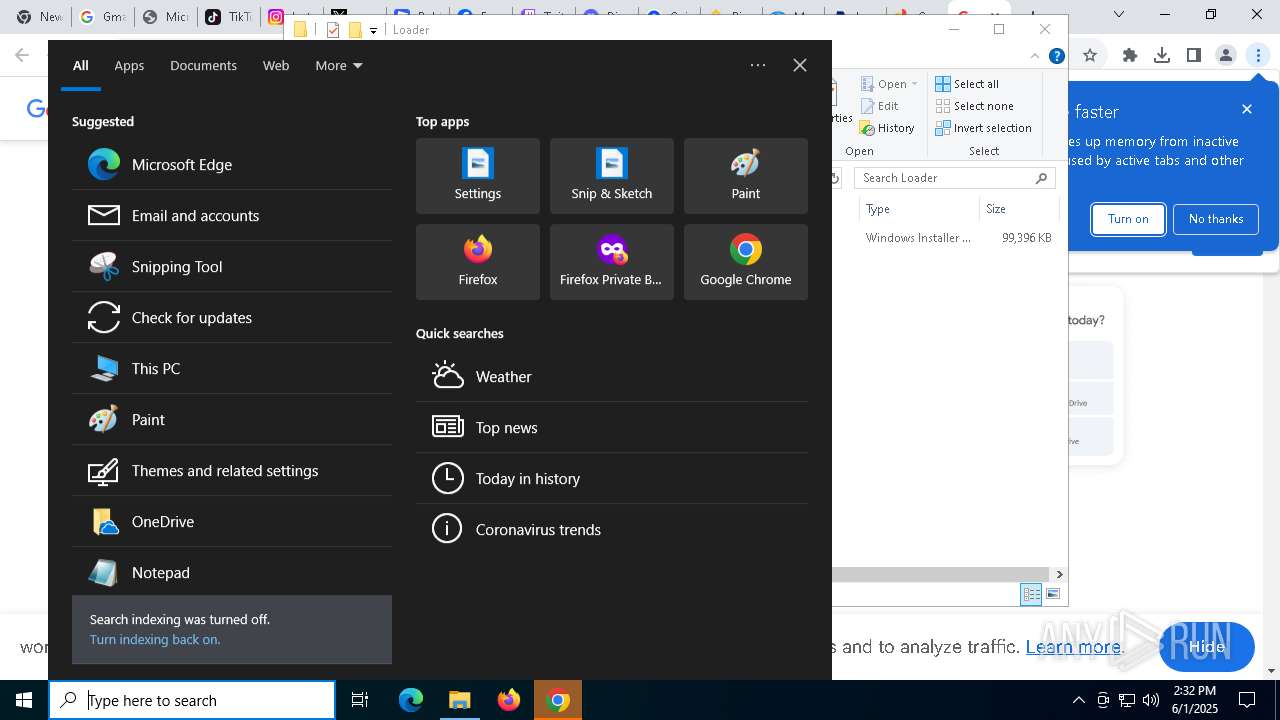Focus the Type here to search box
This screenshot has width=1280, height=720.
[192, 700]
